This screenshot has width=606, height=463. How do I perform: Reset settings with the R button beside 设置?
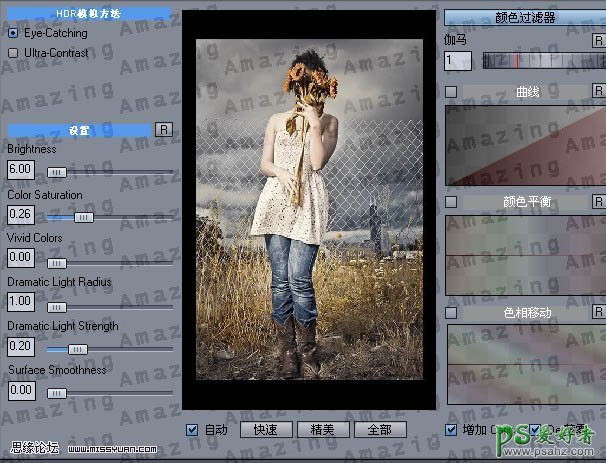click(x=164, y=130)
